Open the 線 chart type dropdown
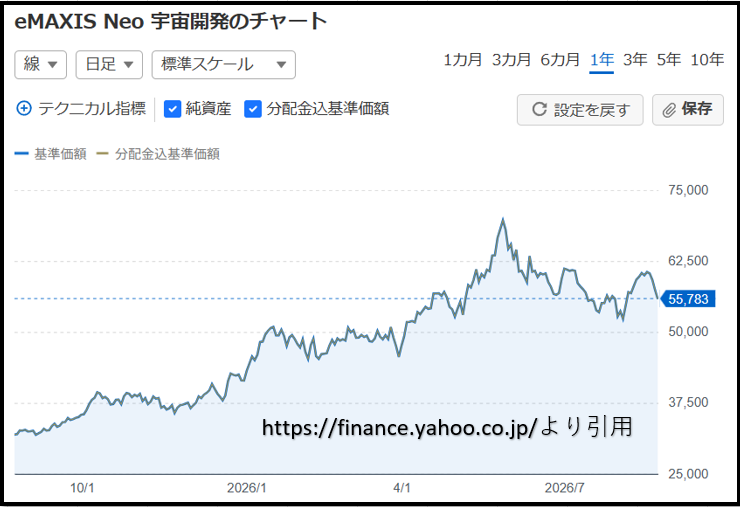 41,64
